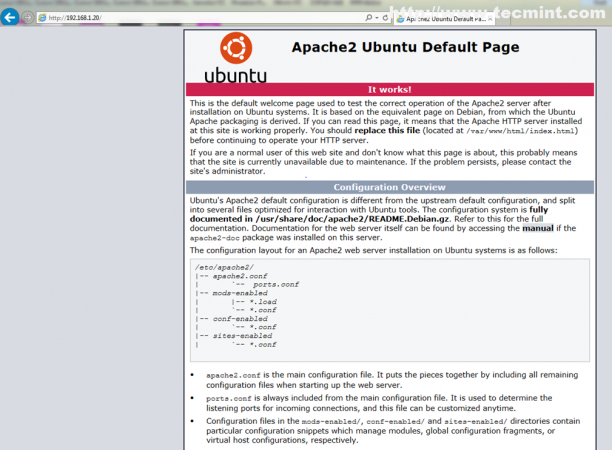Click the page icon in address bar
Viewport: 612px width, 450px height.
(41, 18)
